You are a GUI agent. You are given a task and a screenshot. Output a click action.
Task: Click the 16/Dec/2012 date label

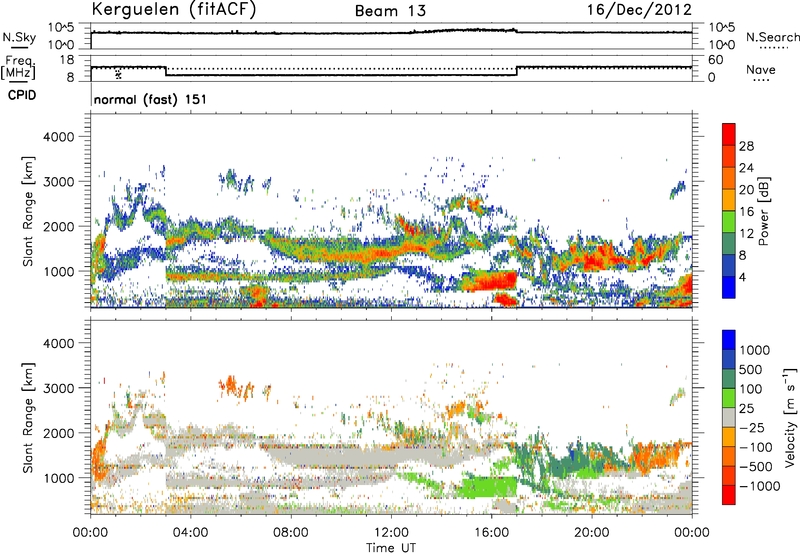639,9
